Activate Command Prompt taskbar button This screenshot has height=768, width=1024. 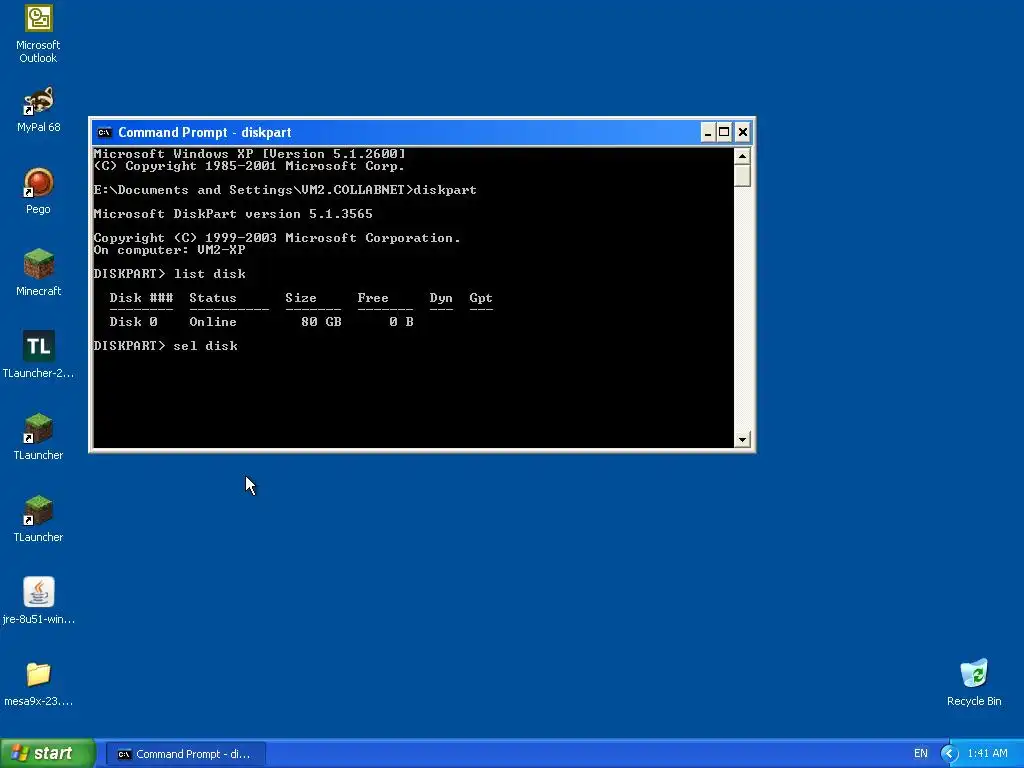pos(186,754)
